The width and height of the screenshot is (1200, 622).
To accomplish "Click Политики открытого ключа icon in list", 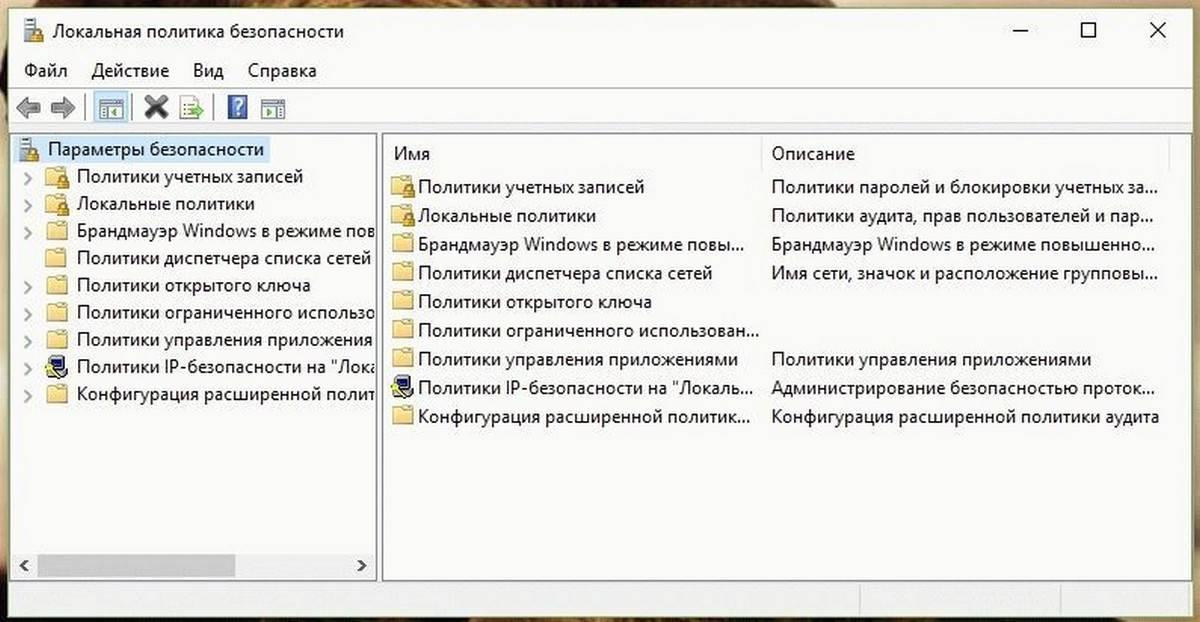I will [403, 302].
